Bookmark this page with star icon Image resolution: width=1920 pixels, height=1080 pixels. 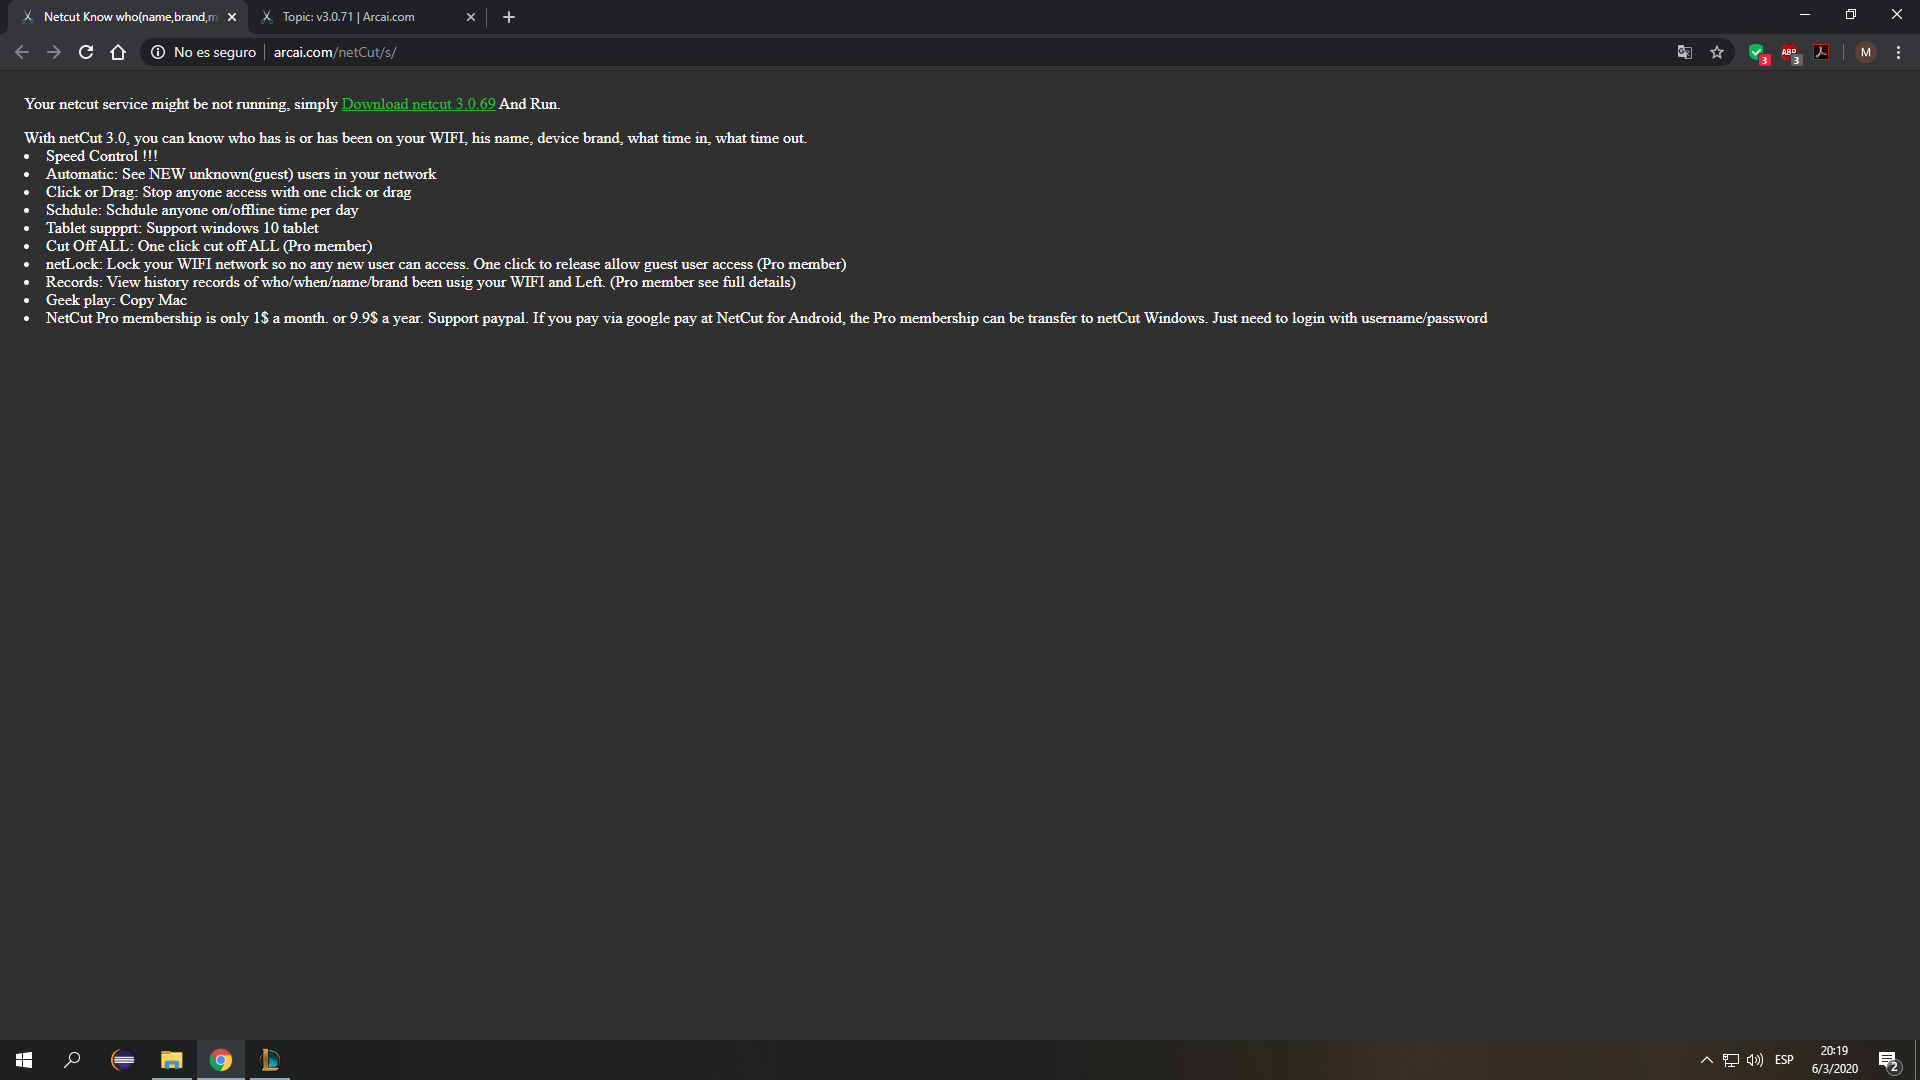[1717, 52]
